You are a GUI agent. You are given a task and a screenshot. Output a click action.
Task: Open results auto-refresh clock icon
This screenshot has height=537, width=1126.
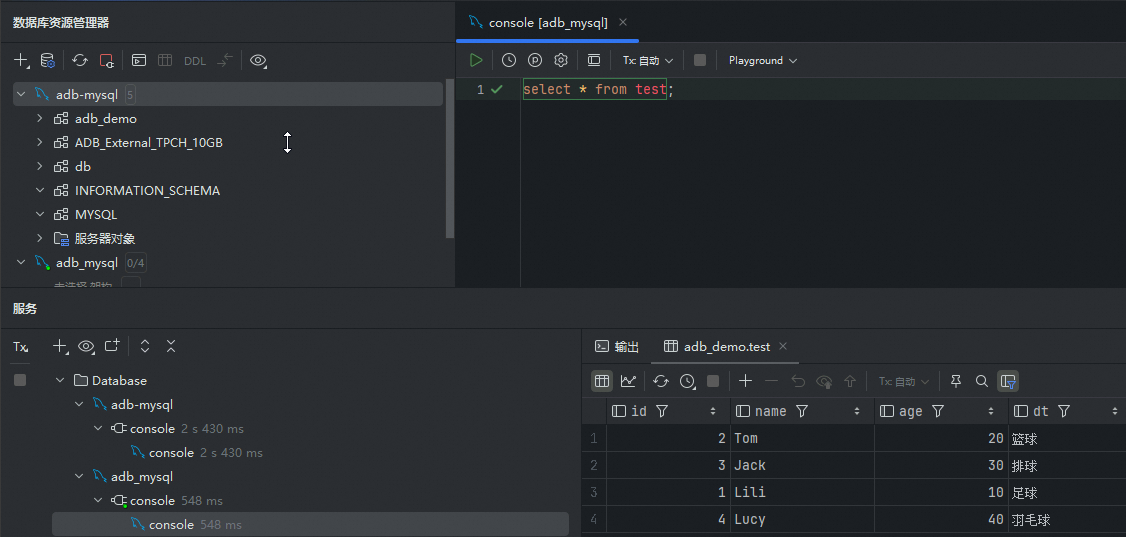click(688, 381)
